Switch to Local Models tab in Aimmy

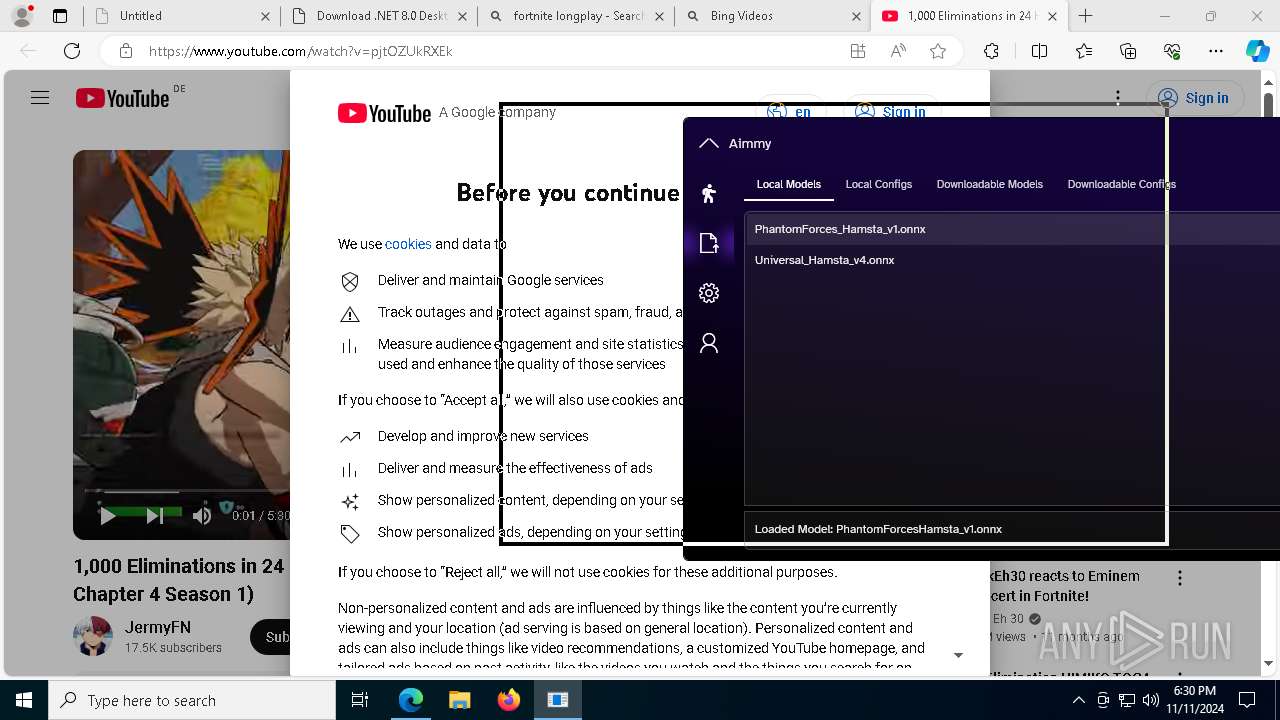788,184
